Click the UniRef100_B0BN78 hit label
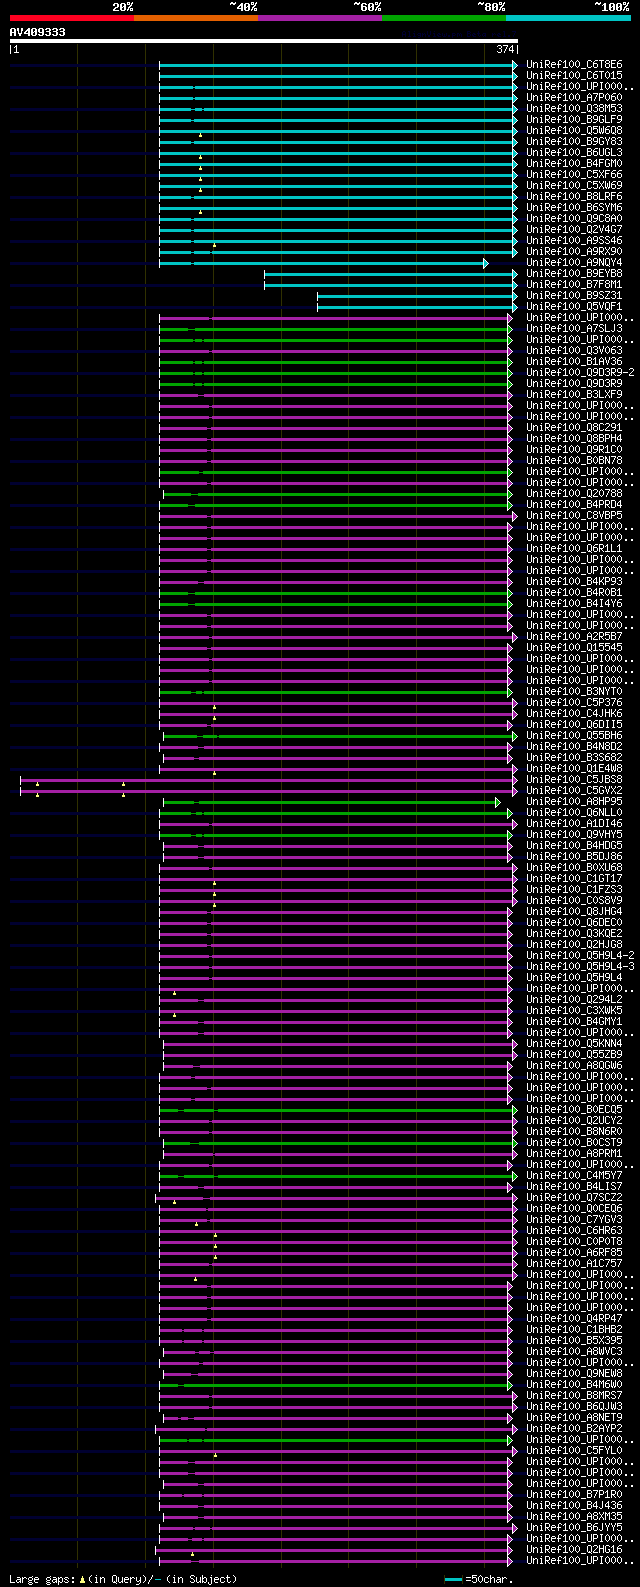 [x=574, y=461]
